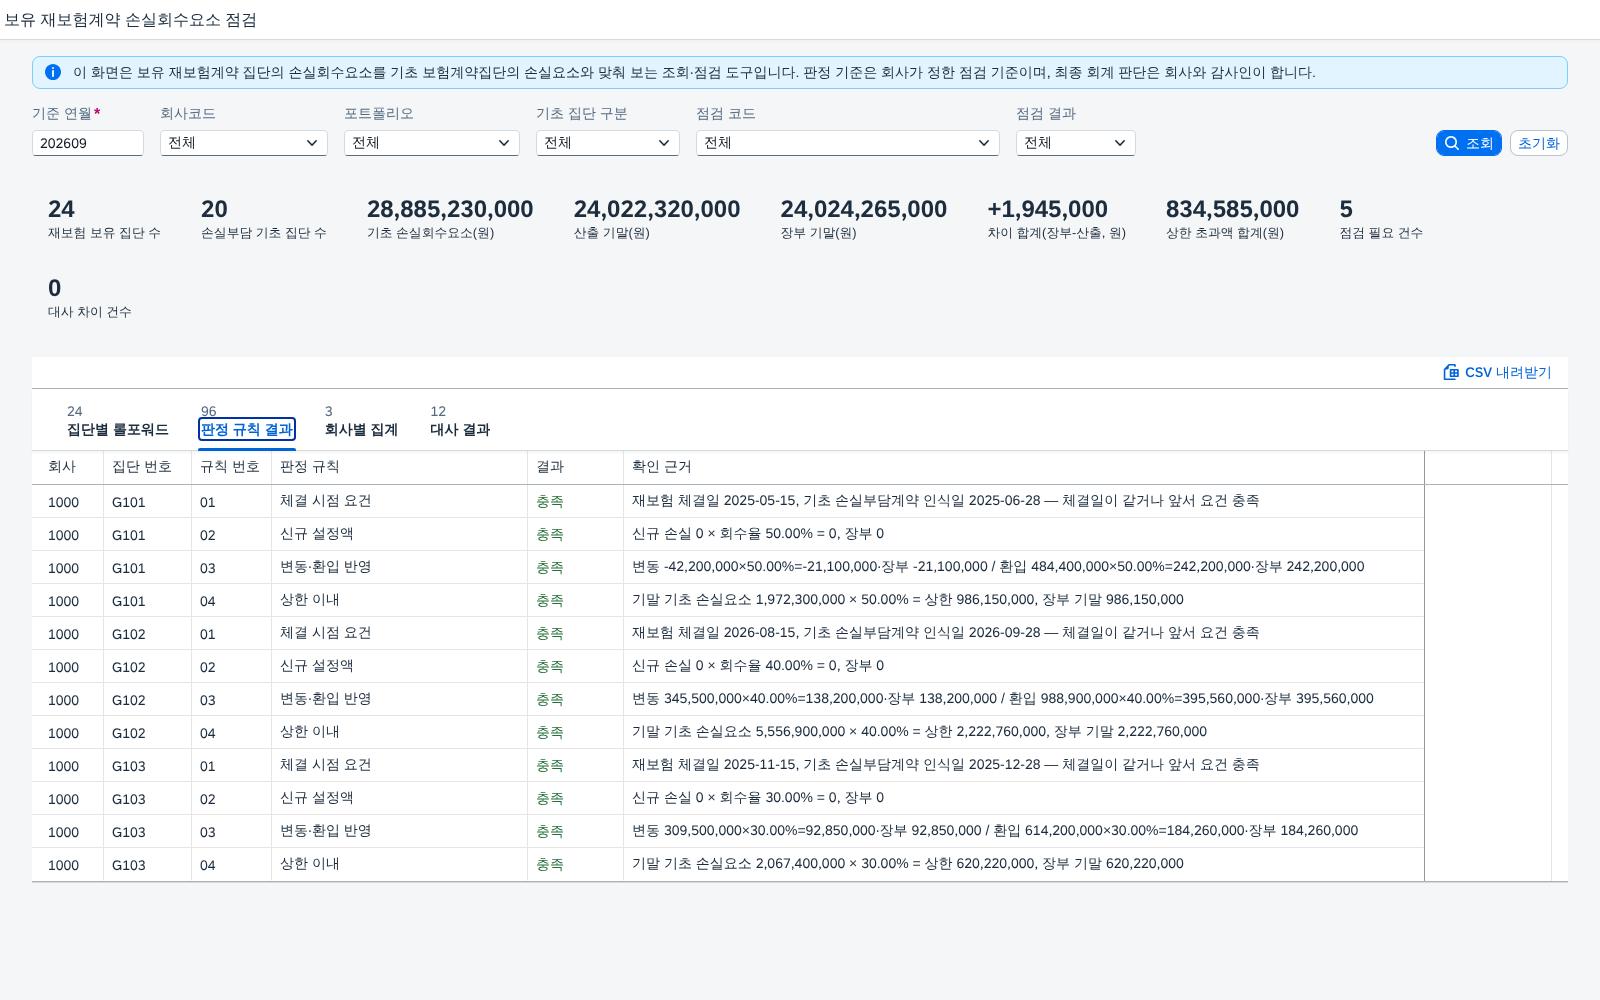Click the 산출 기말 value 24,022,320,000

tap(657, 209)
